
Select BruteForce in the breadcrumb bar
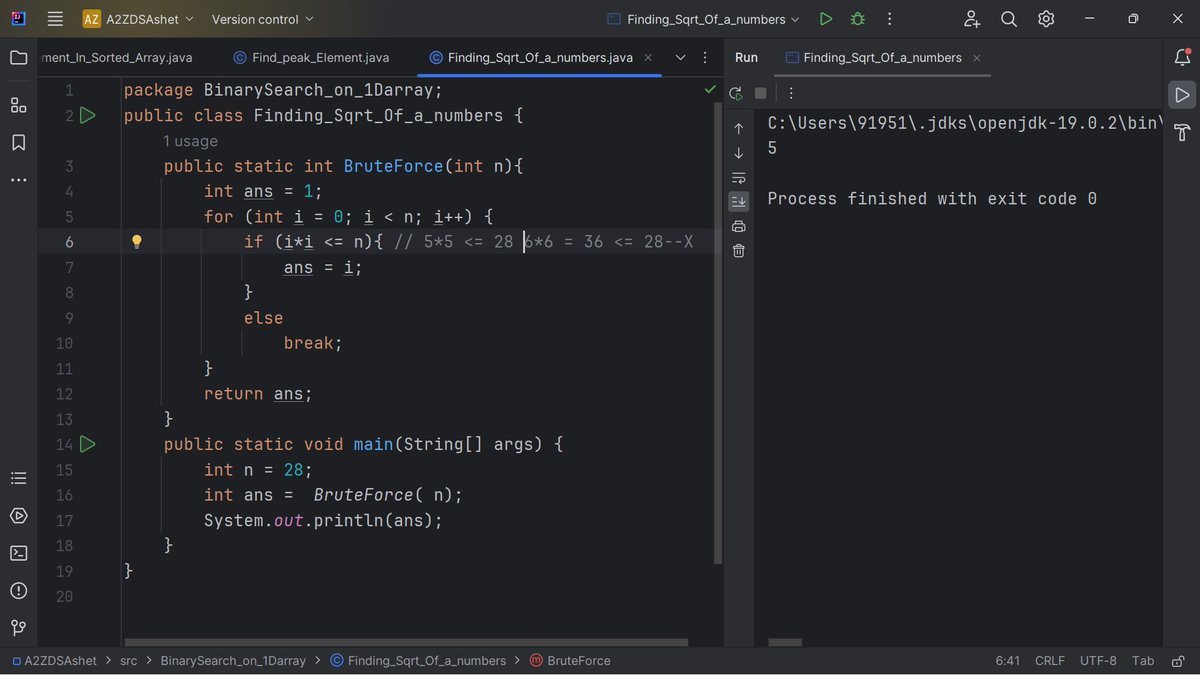[579, 660]
